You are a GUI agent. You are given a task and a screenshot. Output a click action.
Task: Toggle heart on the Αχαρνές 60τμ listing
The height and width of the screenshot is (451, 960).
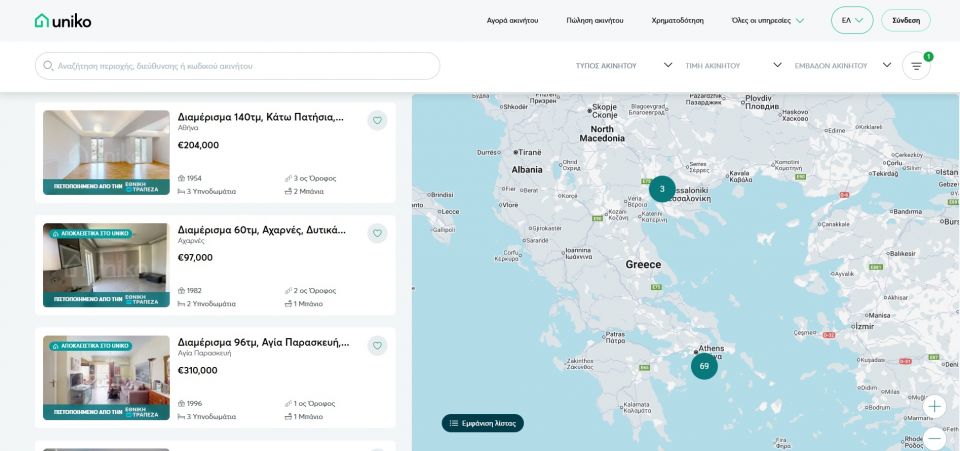pos(377,233)
